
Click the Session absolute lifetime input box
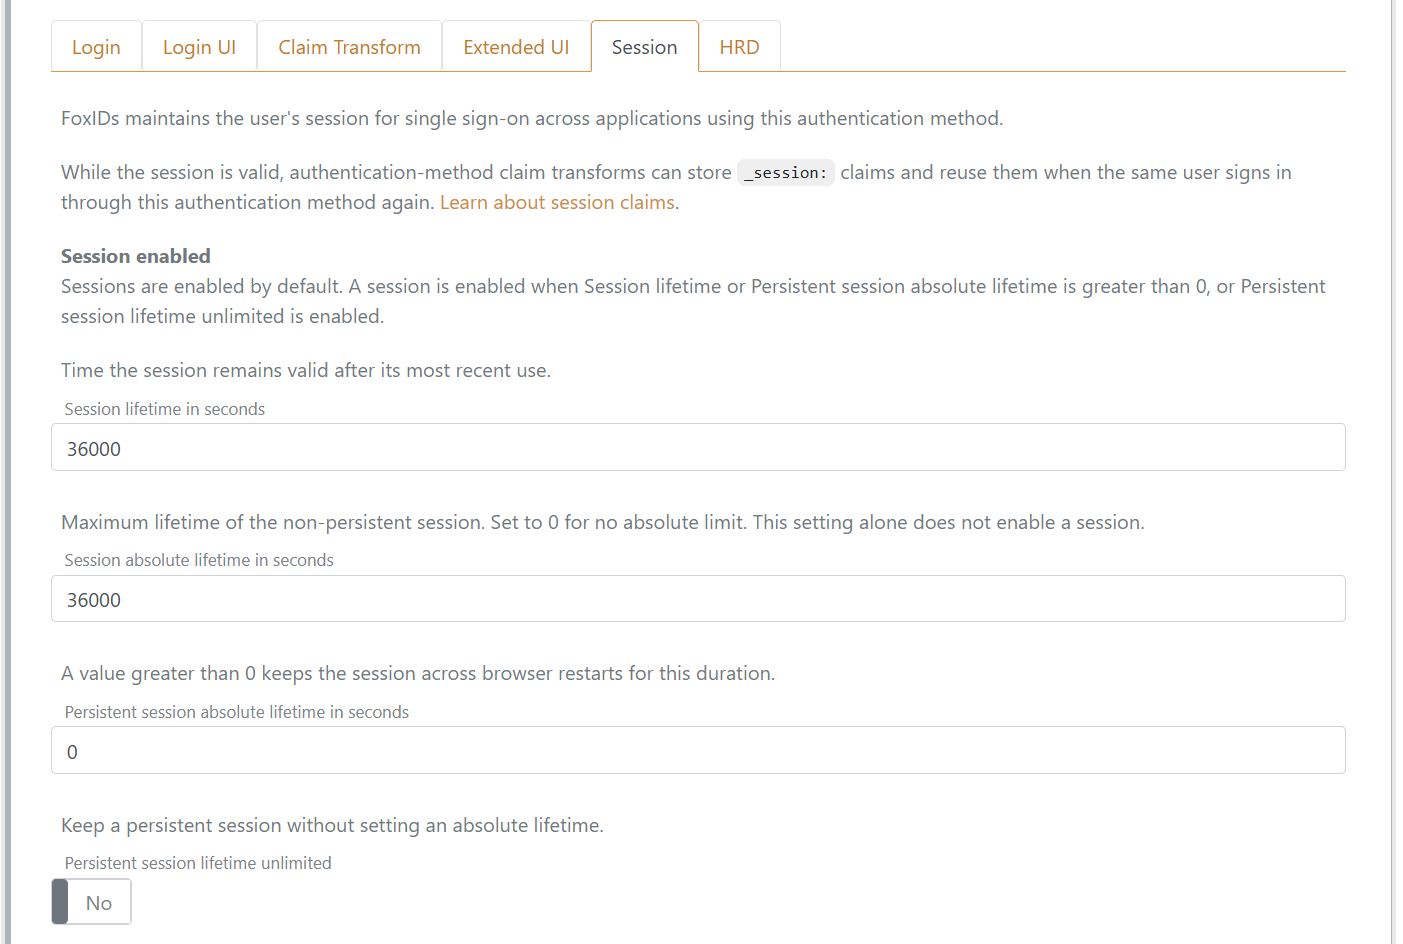[x=698, y=599]
